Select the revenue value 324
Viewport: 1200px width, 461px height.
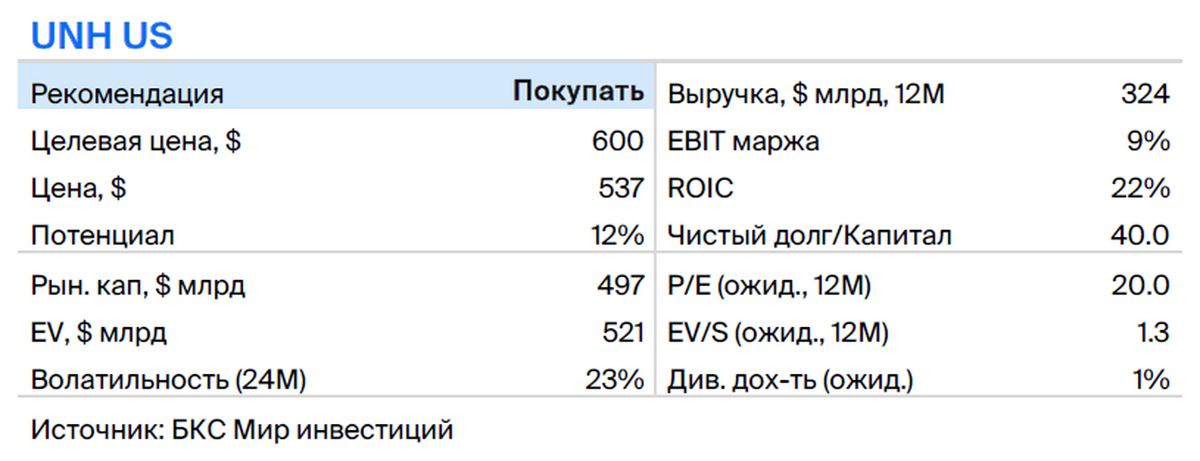pyautogui.click(x=1144, y=94)
